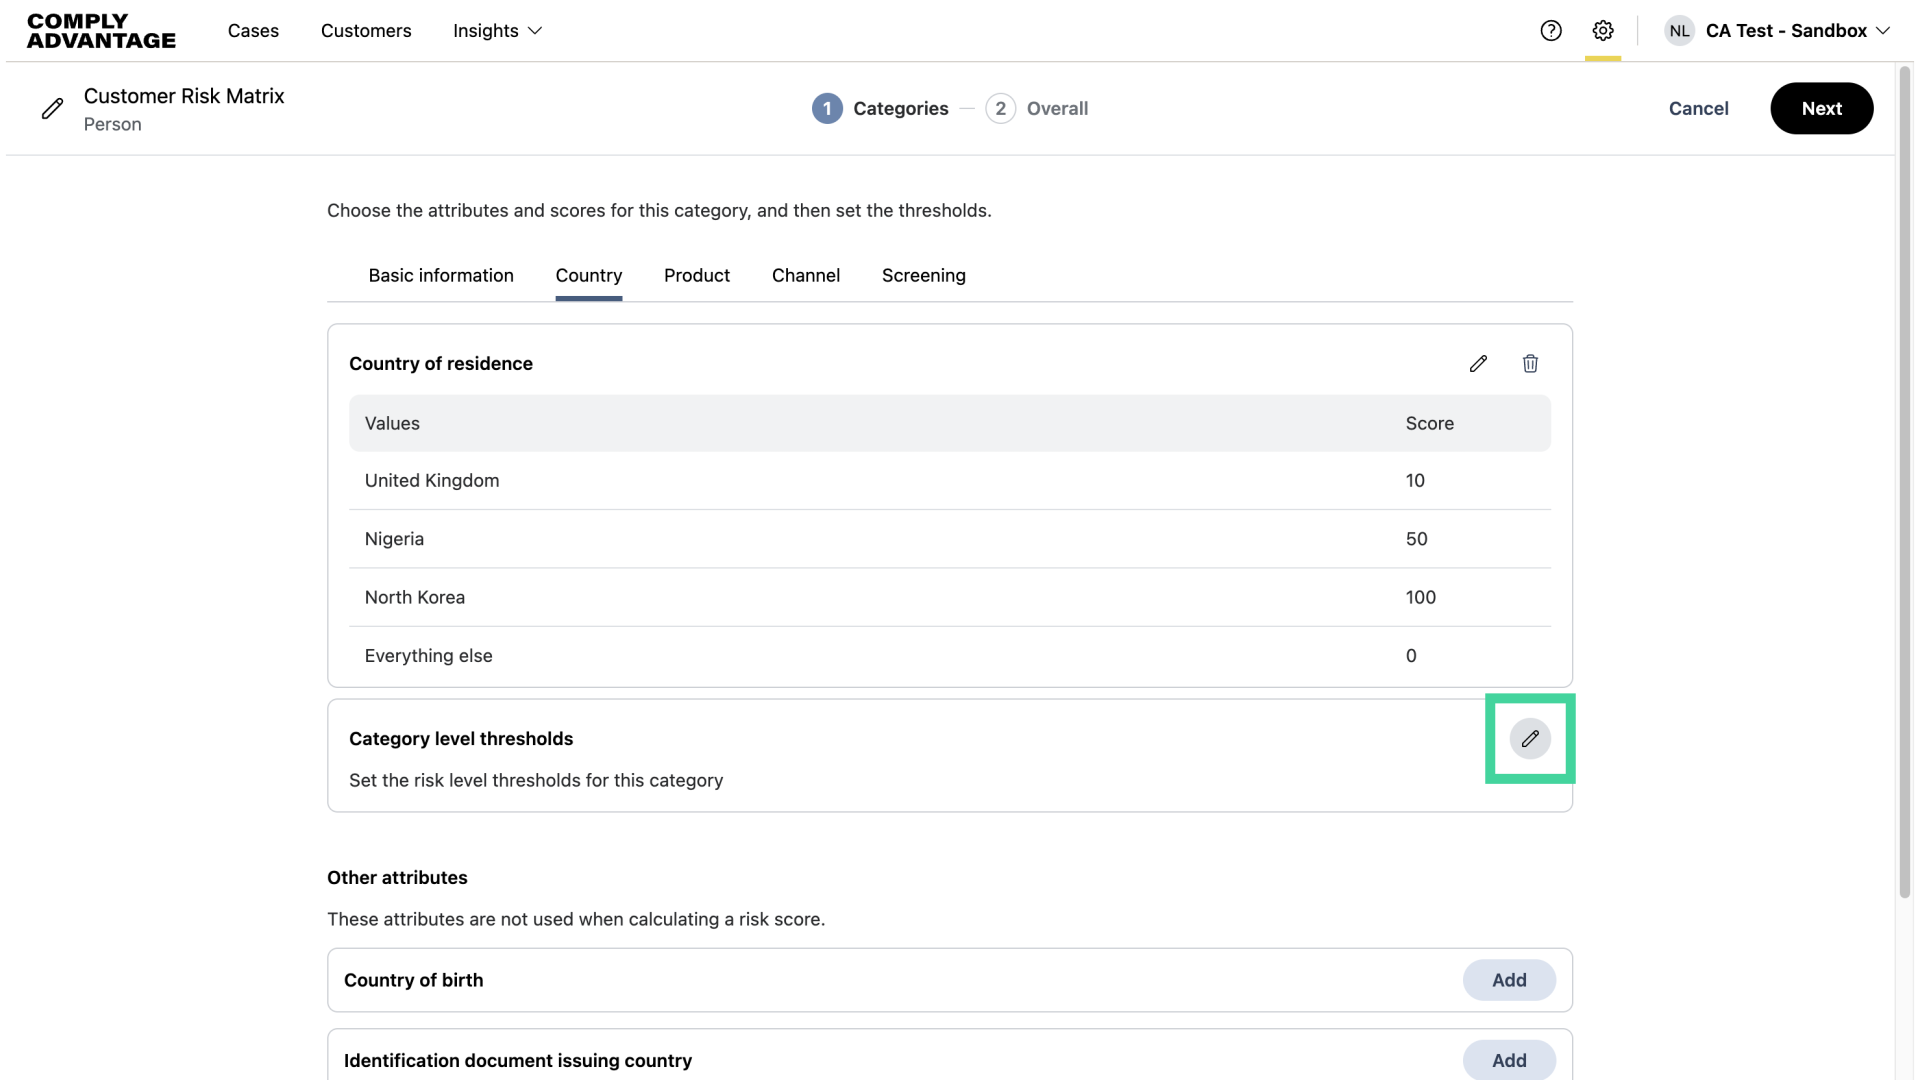Image resolution: width=1920 pixels, height=1080 pixels.
Task: Edit Country of residence attribute
Action: pyautogui.click(x=1478, y=363)
